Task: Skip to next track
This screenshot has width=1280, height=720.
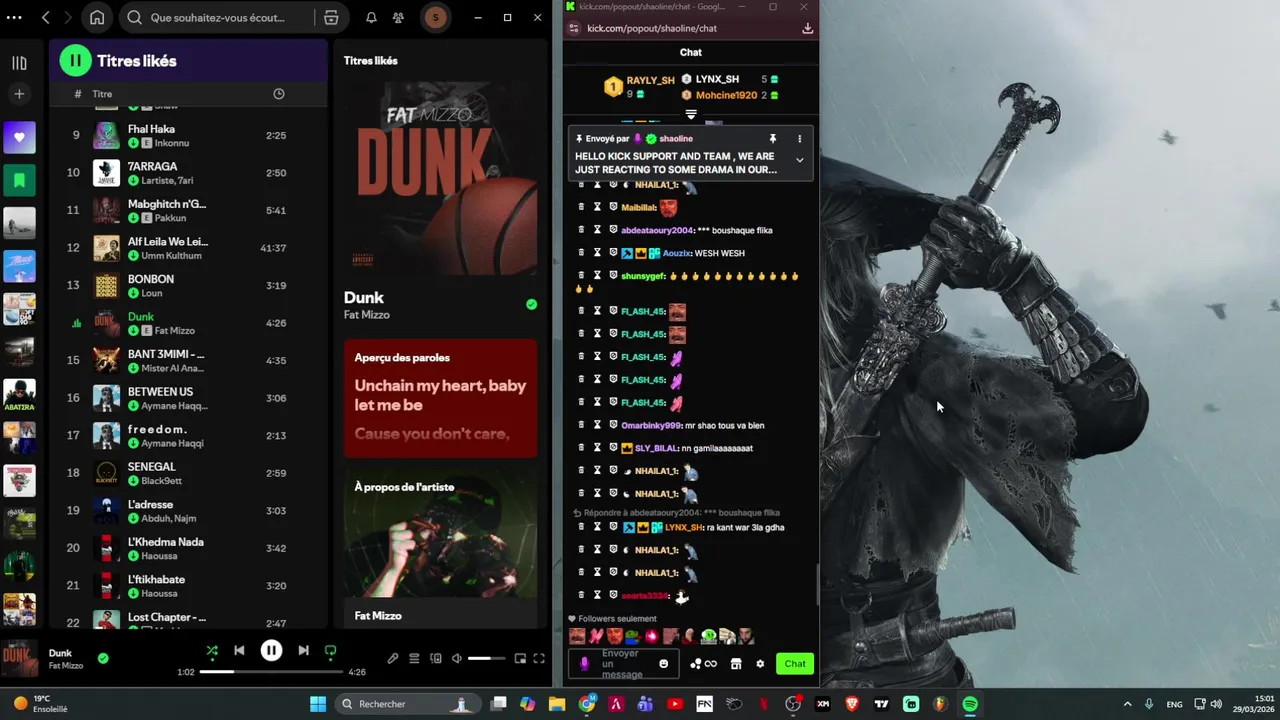Action: click(303, 650)
